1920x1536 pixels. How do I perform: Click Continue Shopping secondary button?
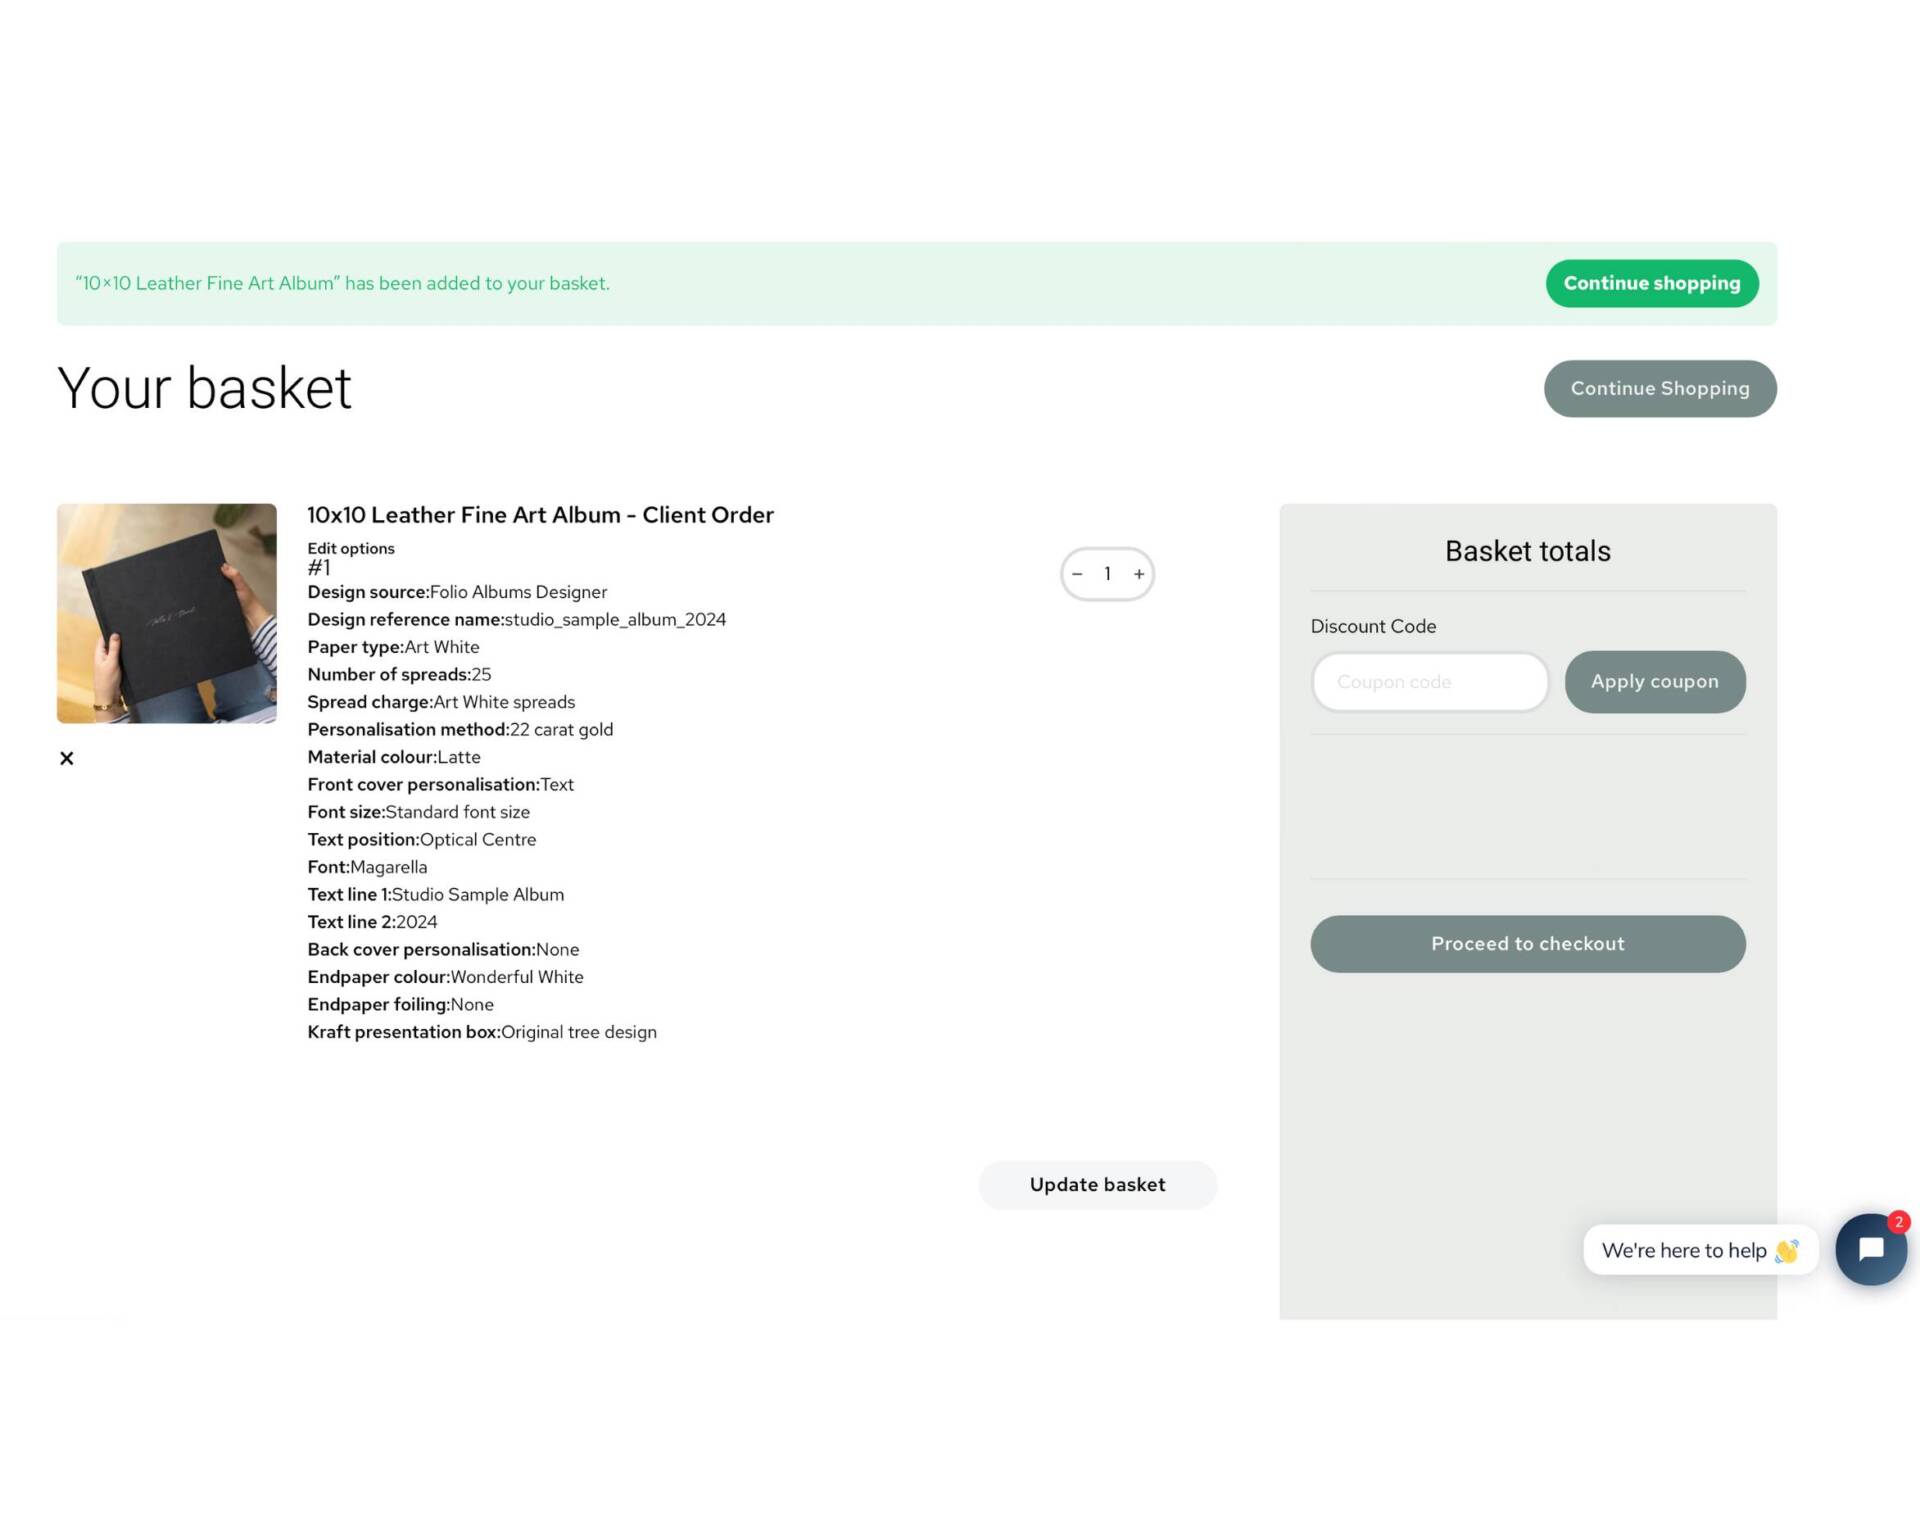pos(1660,387)
